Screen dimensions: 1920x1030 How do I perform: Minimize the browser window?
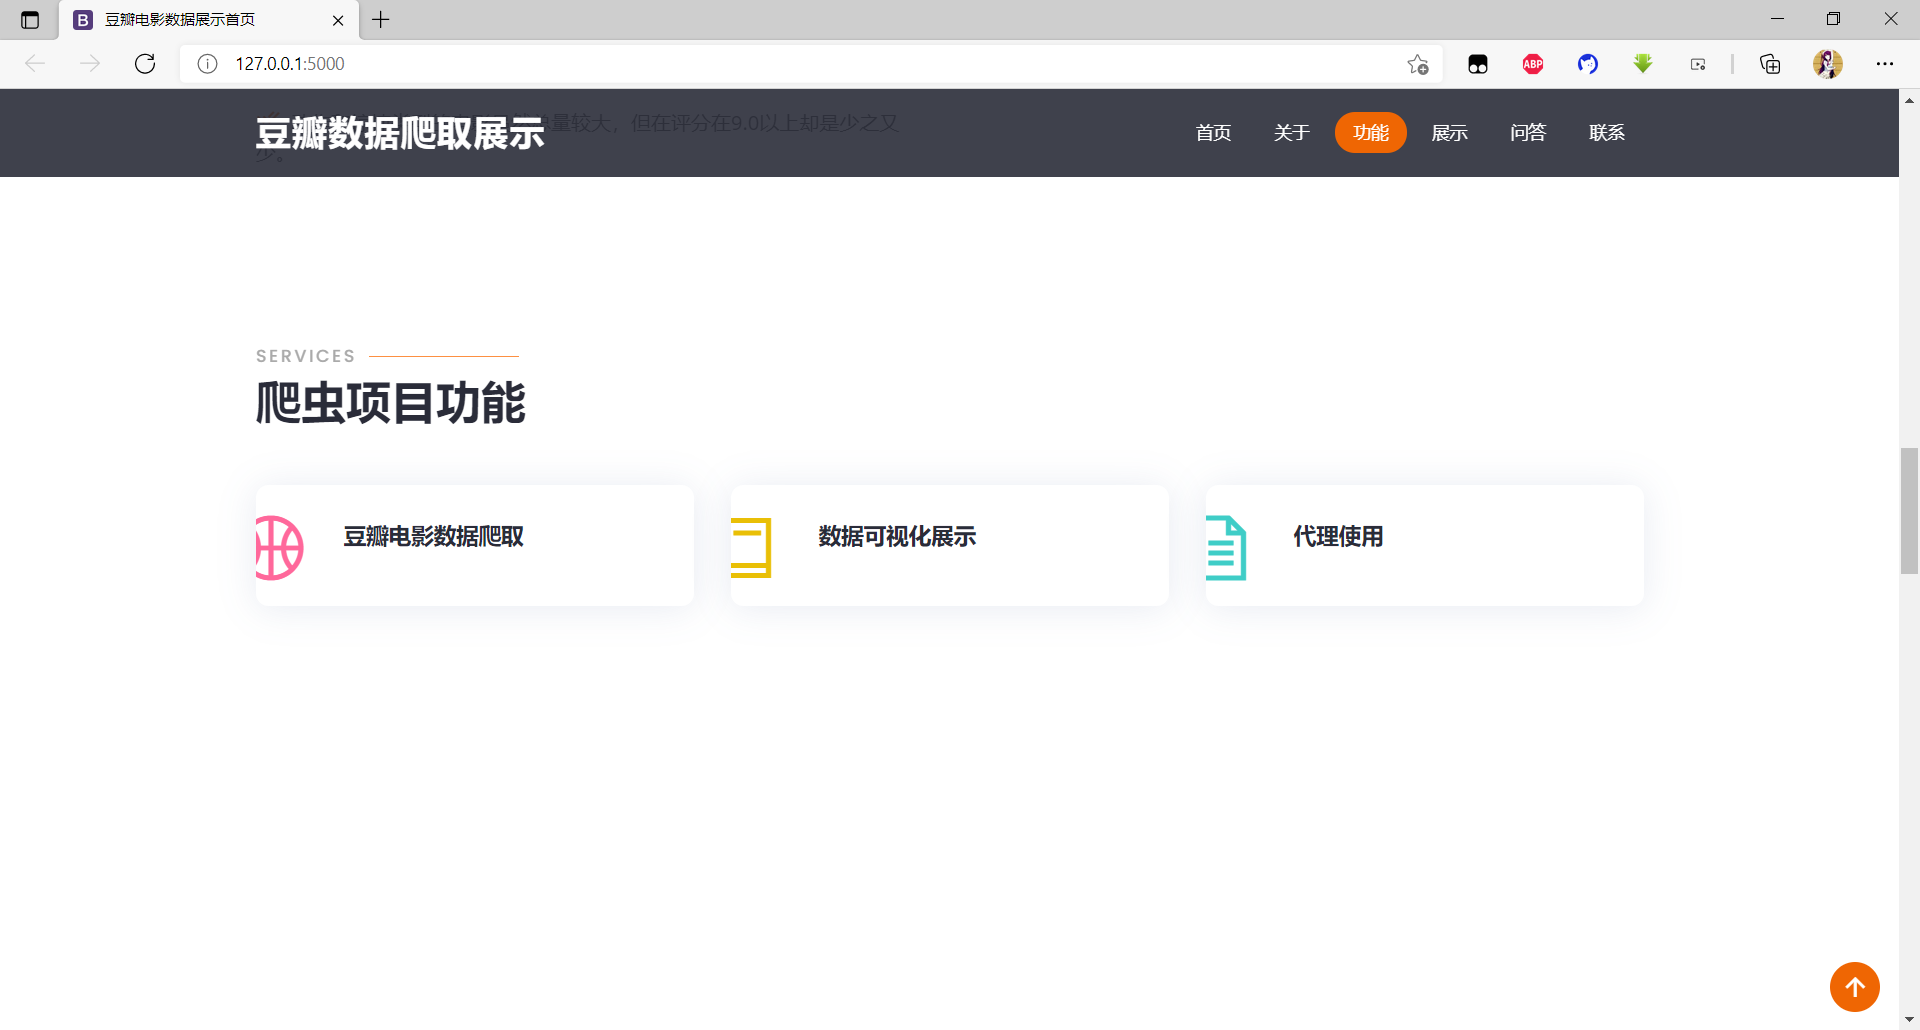click(1777, 19)
